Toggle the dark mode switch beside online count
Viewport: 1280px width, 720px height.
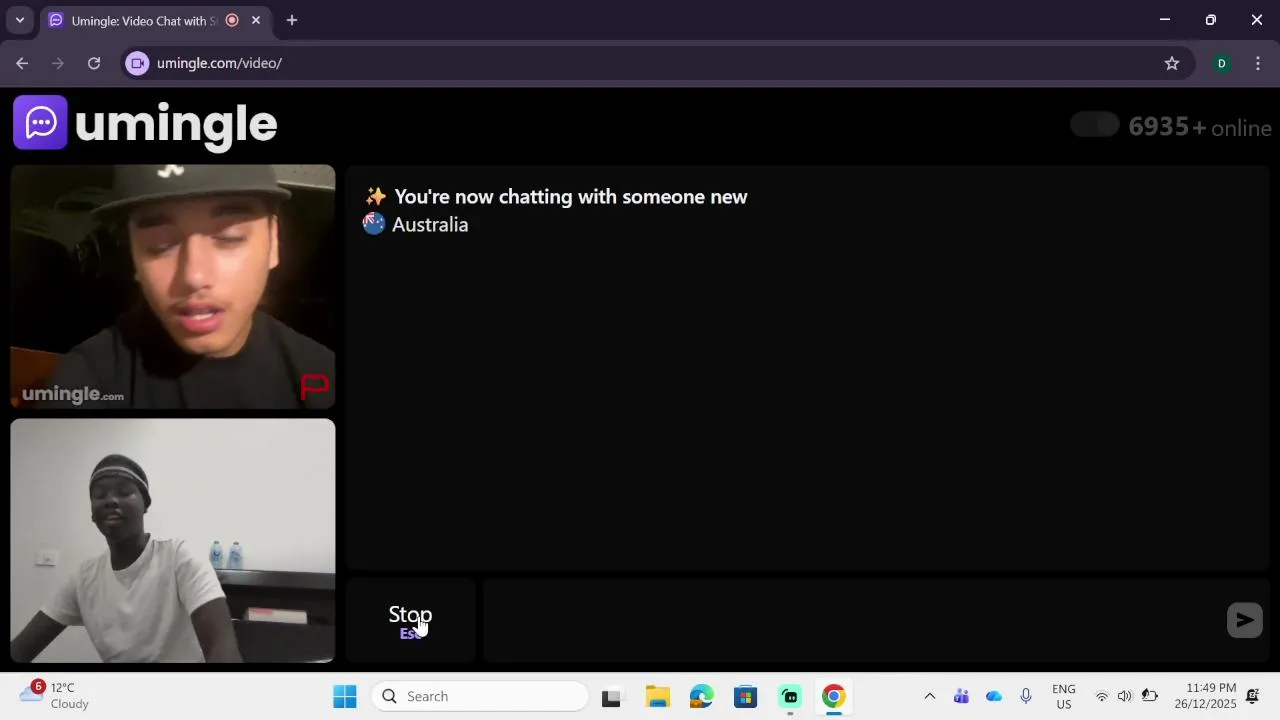[1095, 125]
